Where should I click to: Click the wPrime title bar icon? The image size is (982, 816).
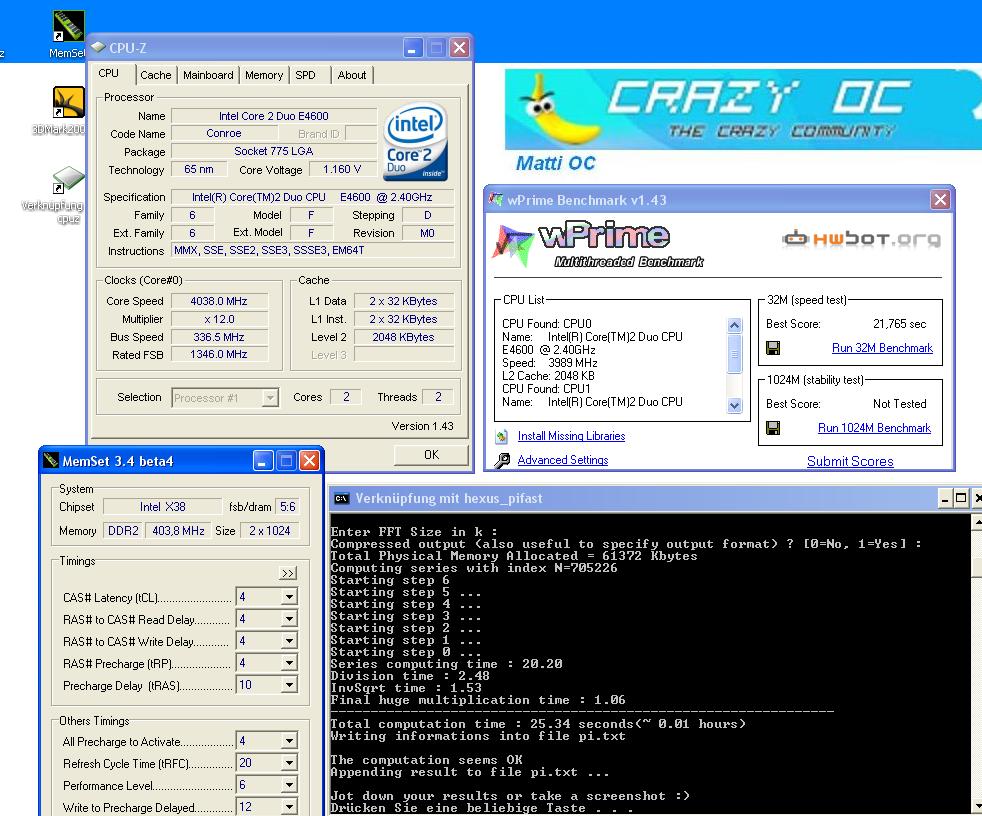[496, 200]
